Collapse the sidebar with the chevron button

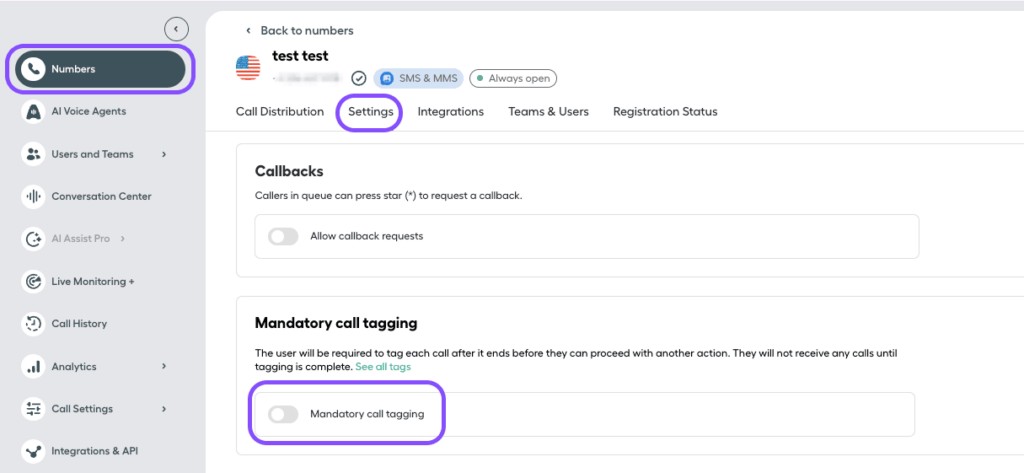tap(176, 29)
